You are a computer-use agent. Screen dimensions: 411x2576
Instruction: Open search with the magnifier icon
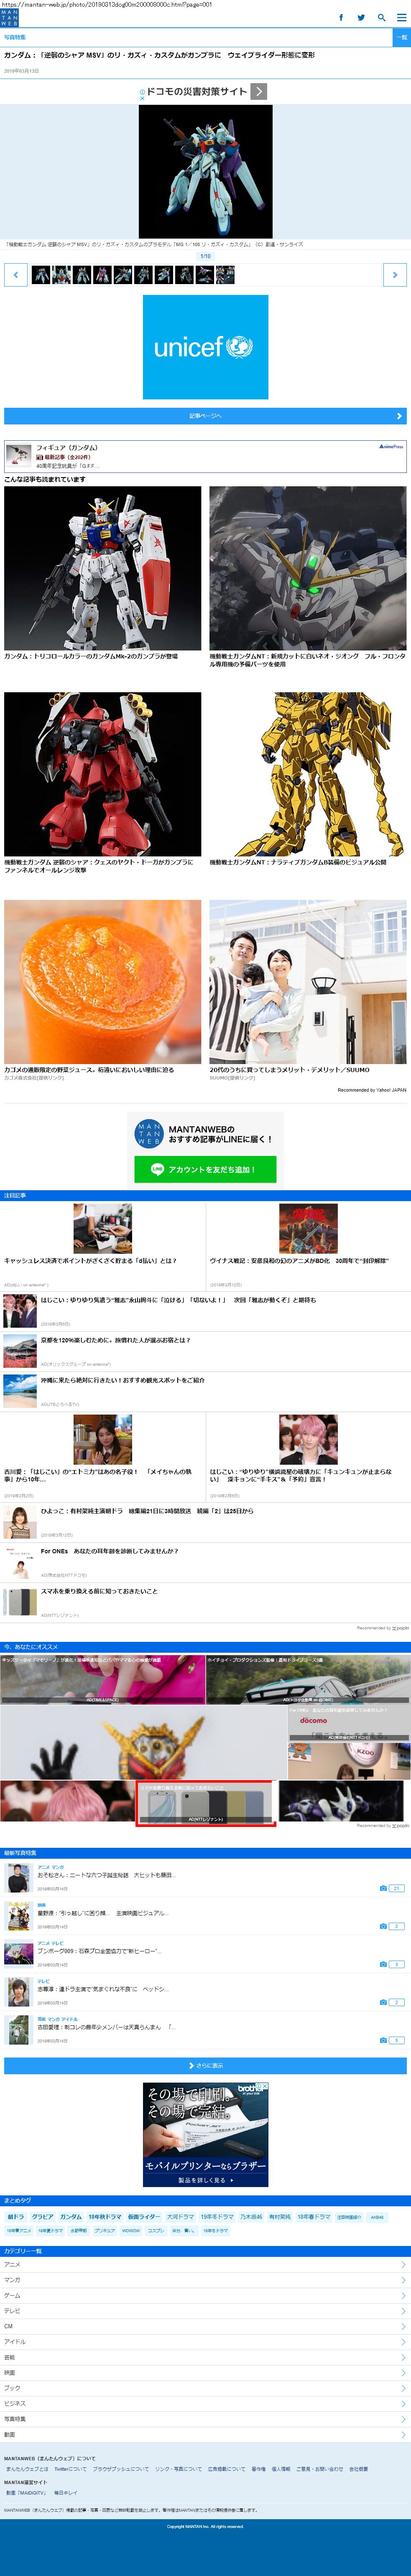[381, 17]
